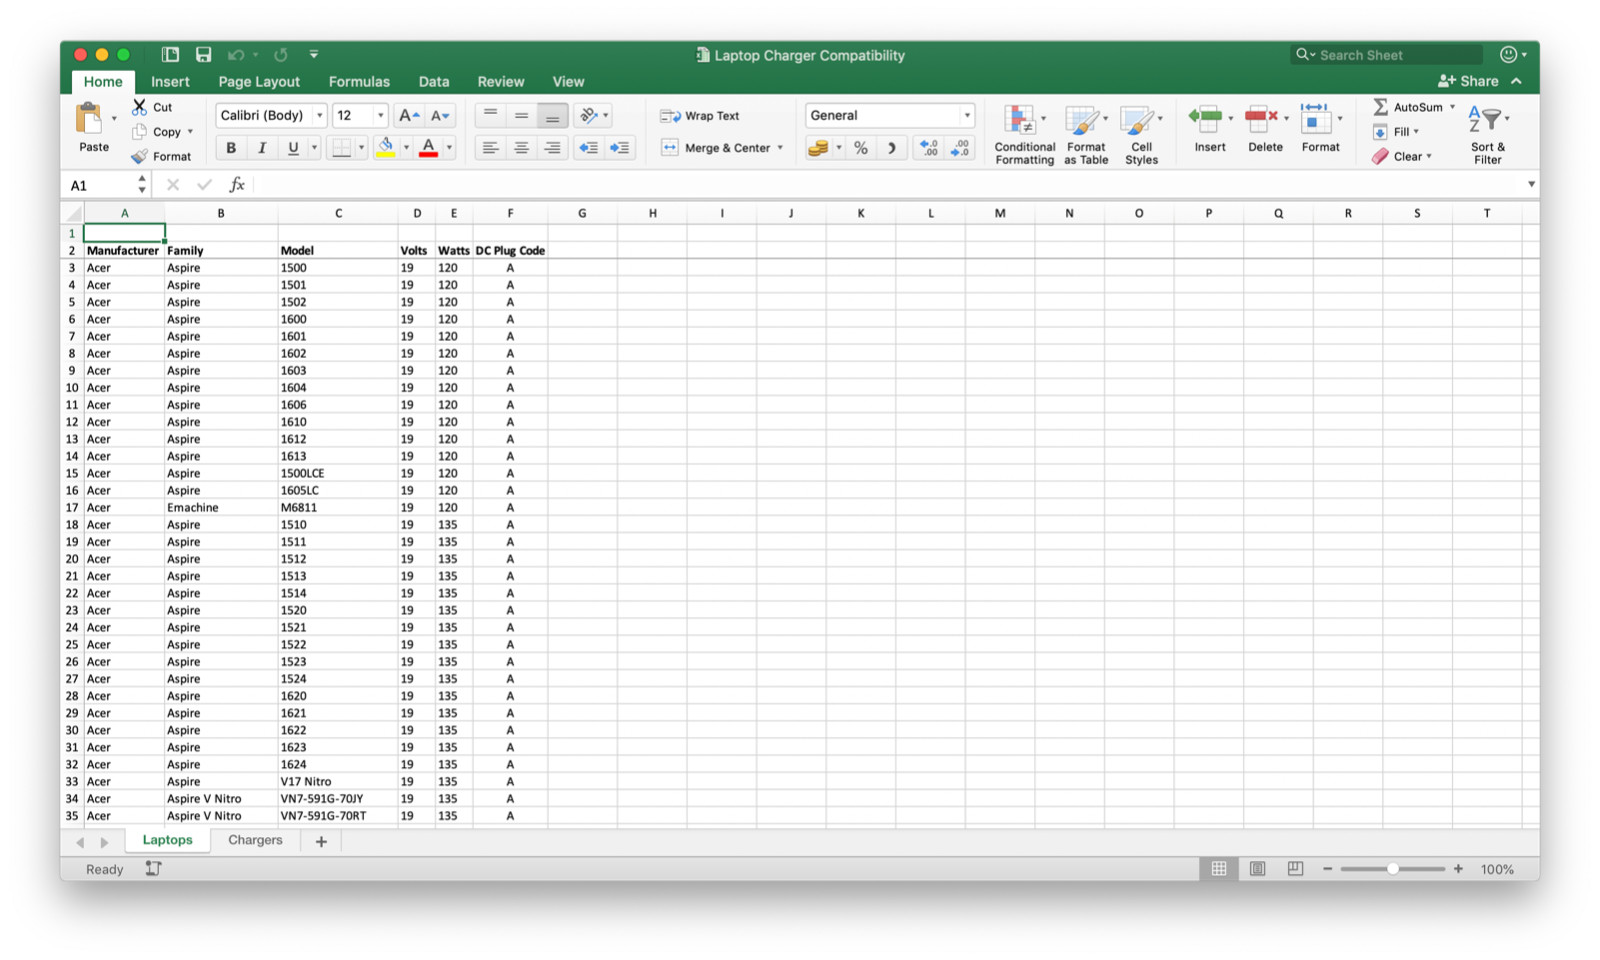
Task: Click the Sort & Filter icon
Action: pyautogui.click(x=1485, y=121)
